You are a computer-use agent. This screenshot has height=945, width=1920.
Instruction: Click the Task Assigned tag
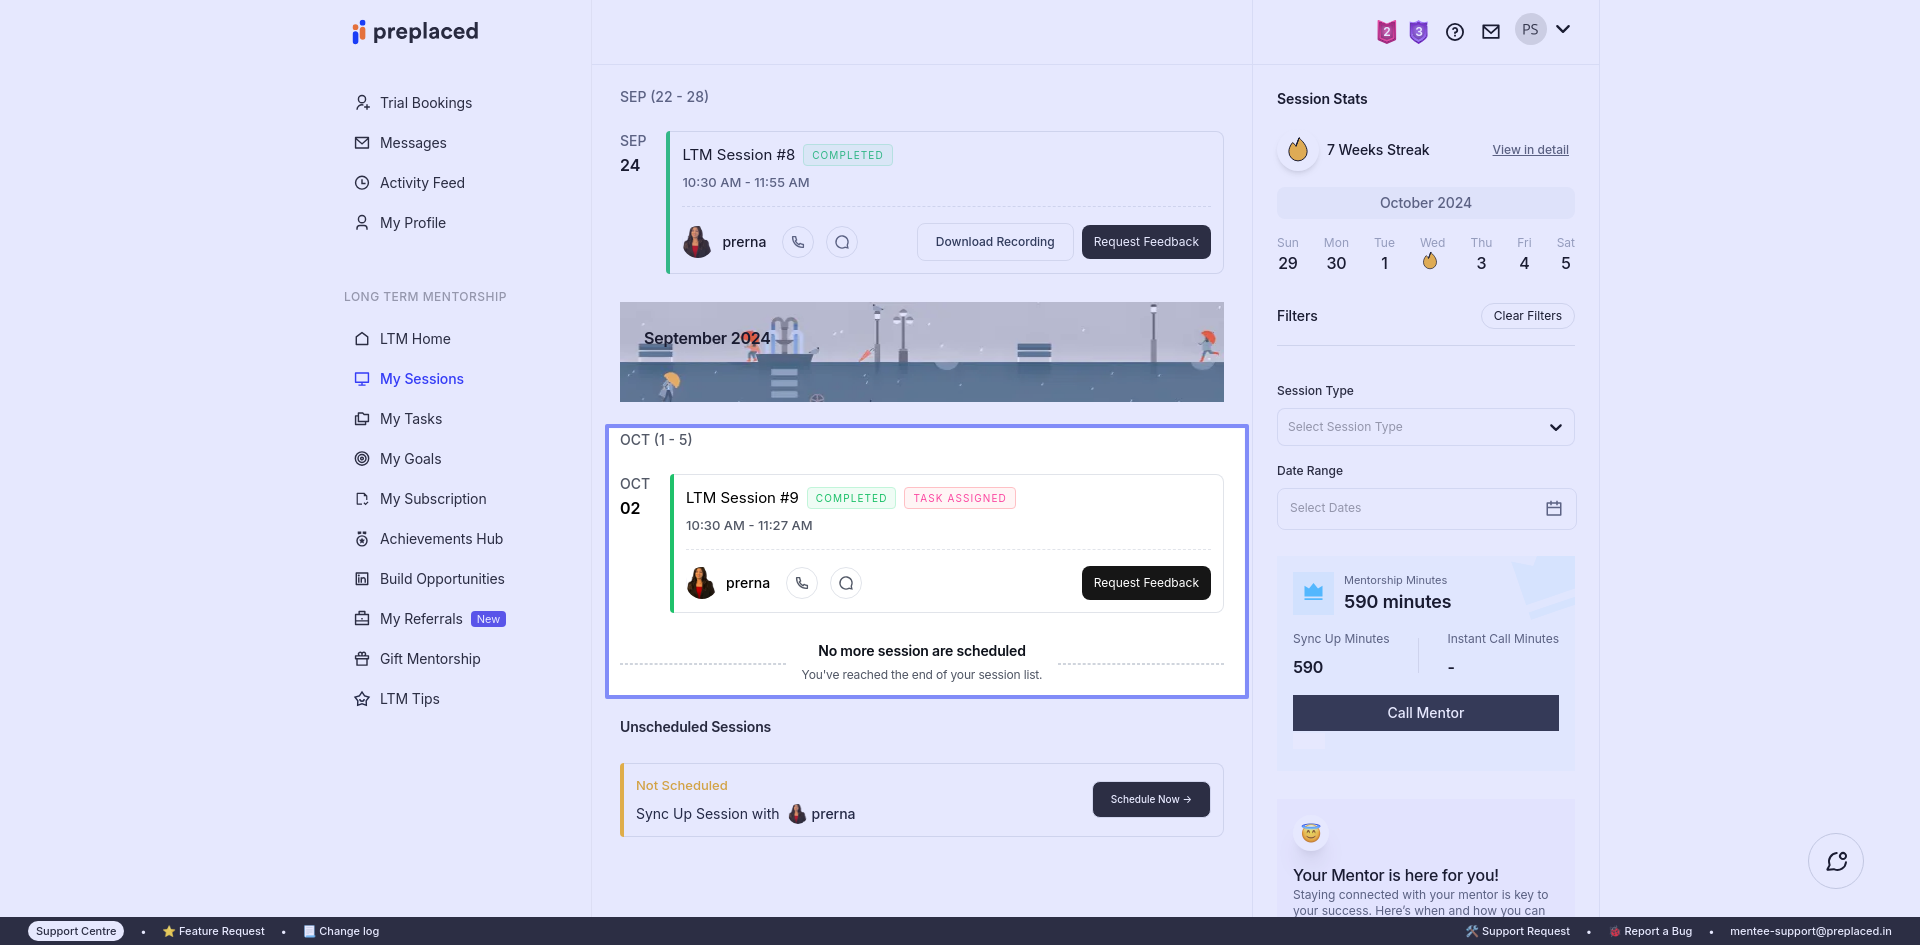coord(960,498)
